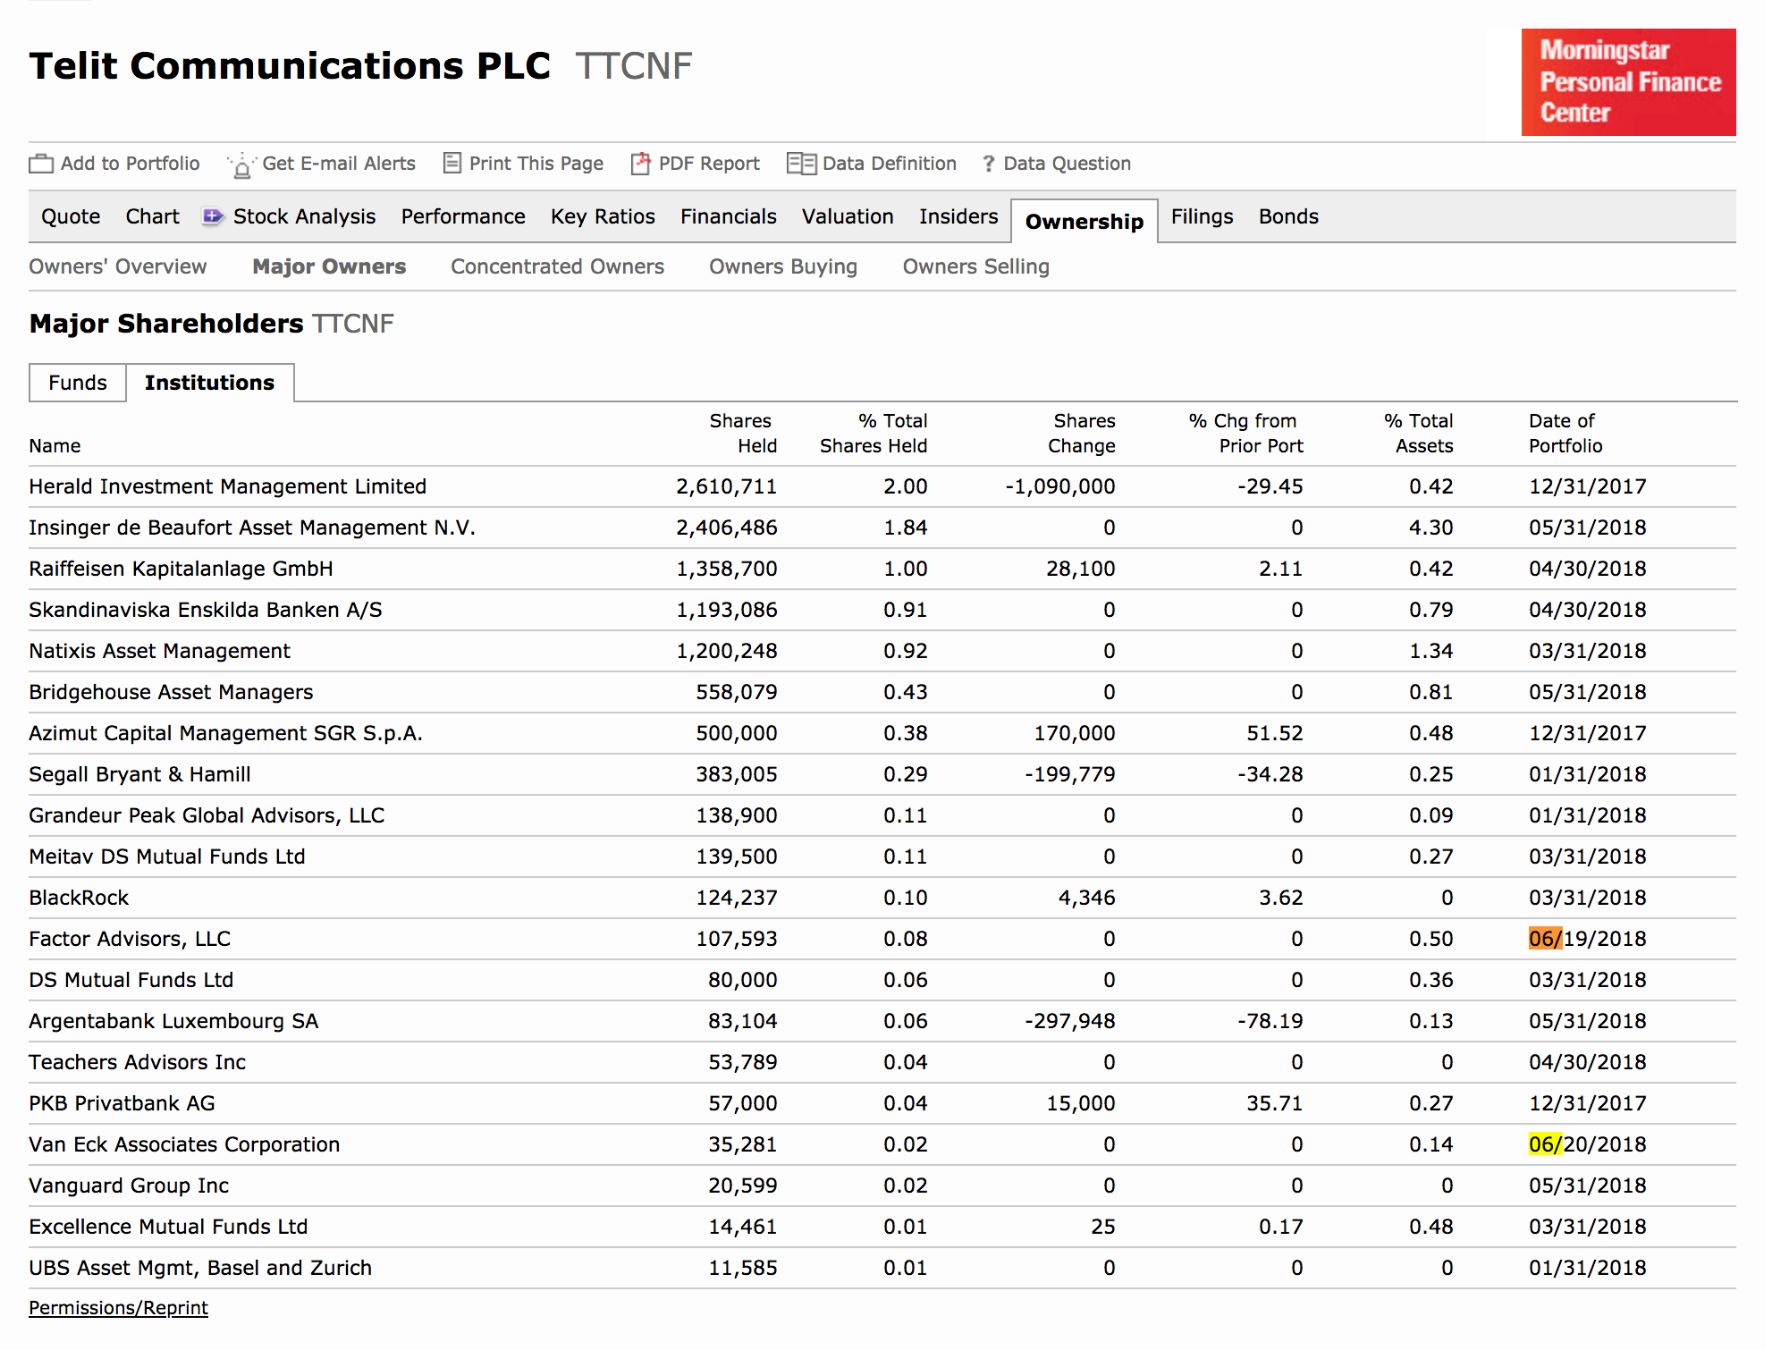The height and width of the screenshot is (1350, 1766).
Task: Switch to the Funds tab
Action: tap(76, 382)
